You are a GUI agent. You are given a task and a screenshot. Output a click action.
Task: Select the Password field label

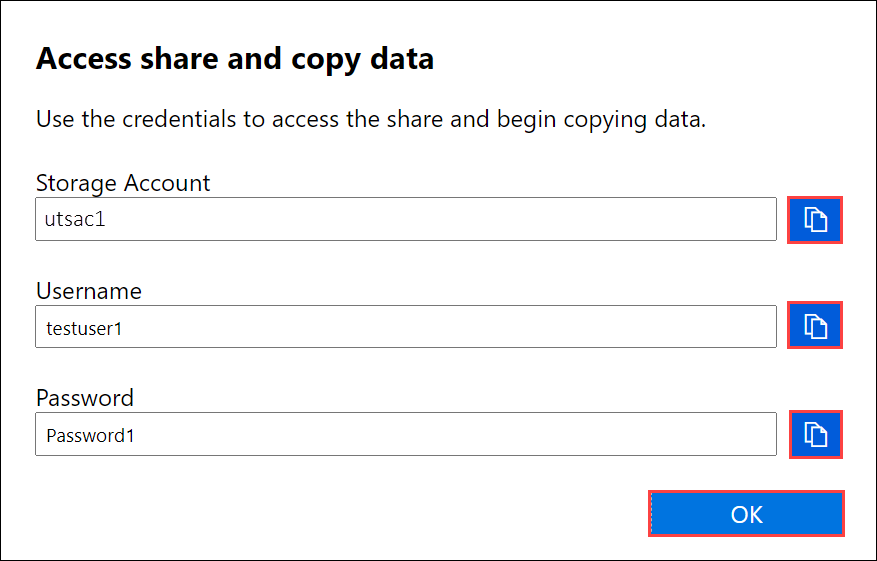tap(85, 398)
